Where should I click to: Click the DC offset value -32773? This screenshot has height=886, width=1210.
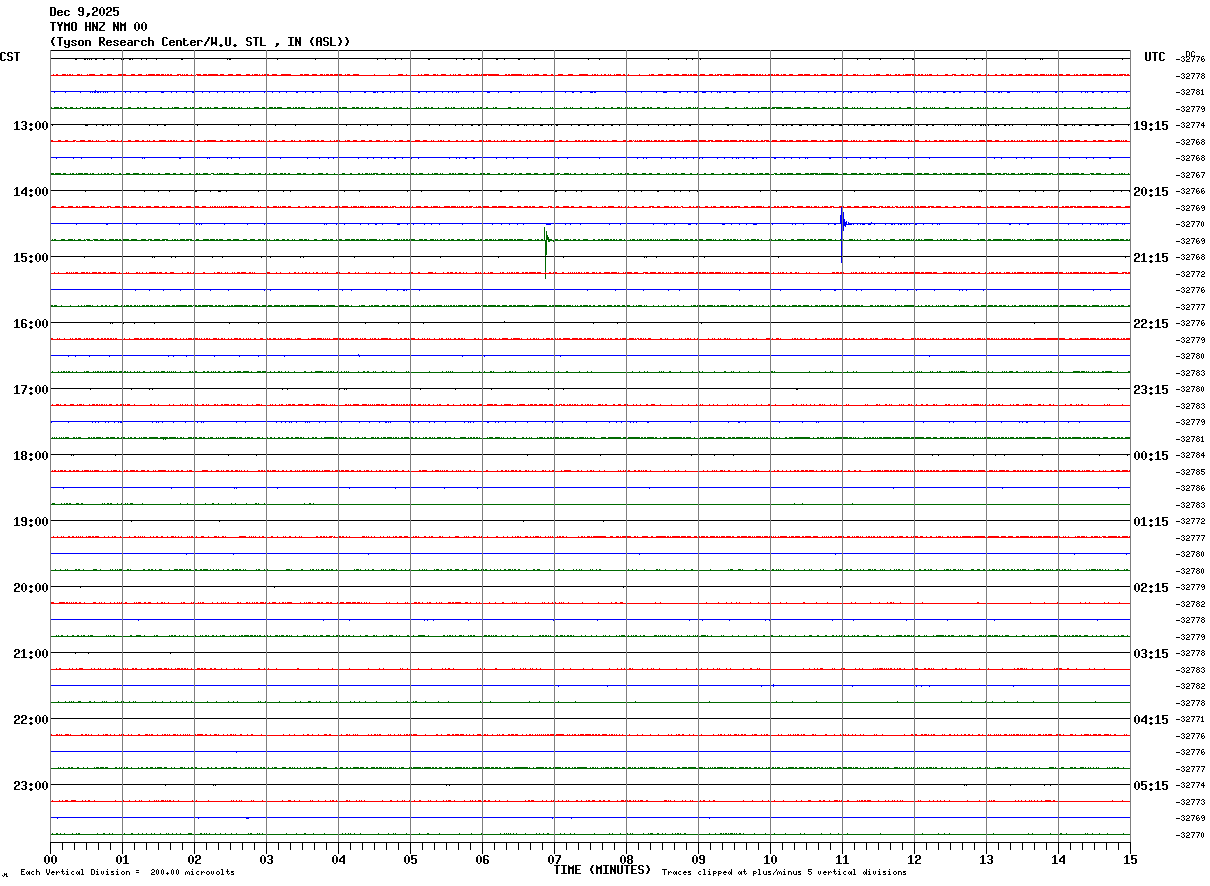(1192, 802)
